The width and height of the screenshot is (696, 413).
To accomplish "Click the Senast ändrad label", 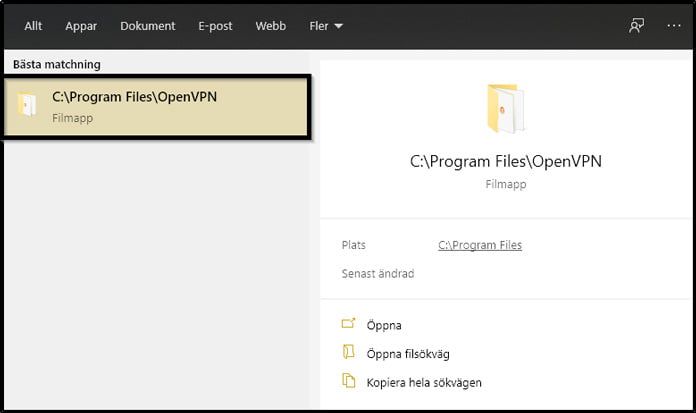I will pos(378,274).
